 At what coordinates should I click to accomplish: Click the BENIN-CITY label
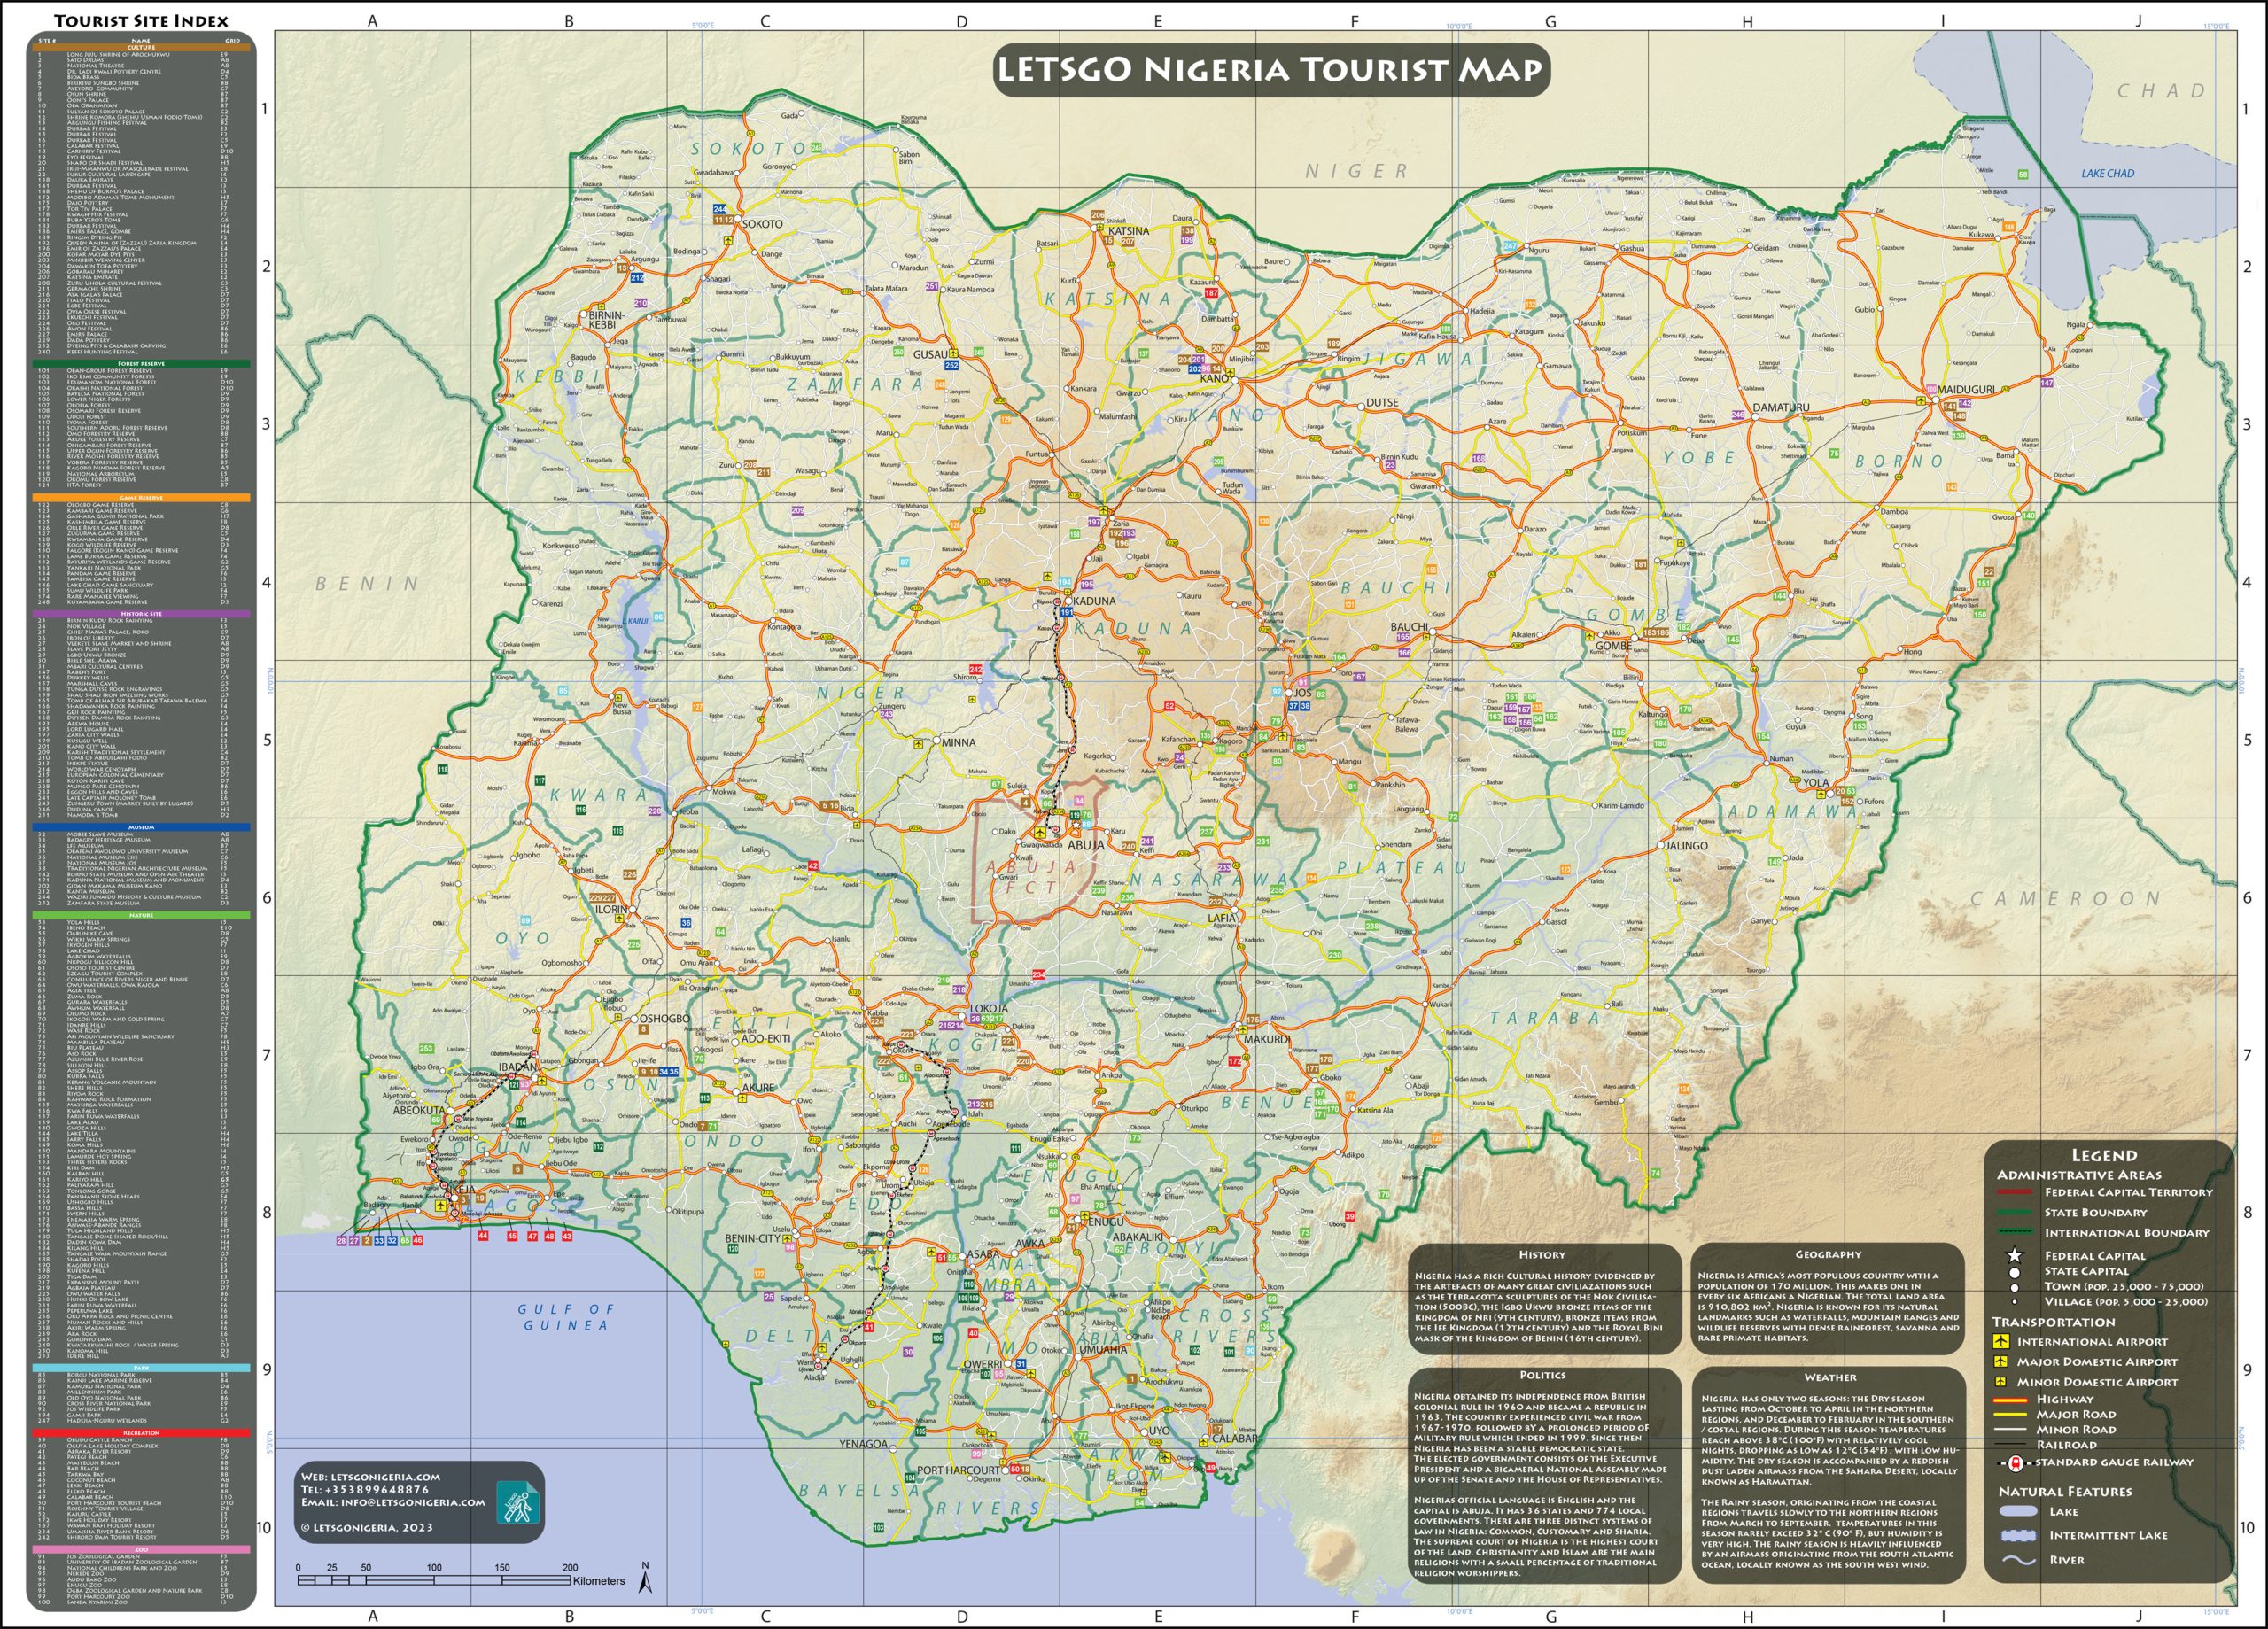click(x=753, y=1238)
